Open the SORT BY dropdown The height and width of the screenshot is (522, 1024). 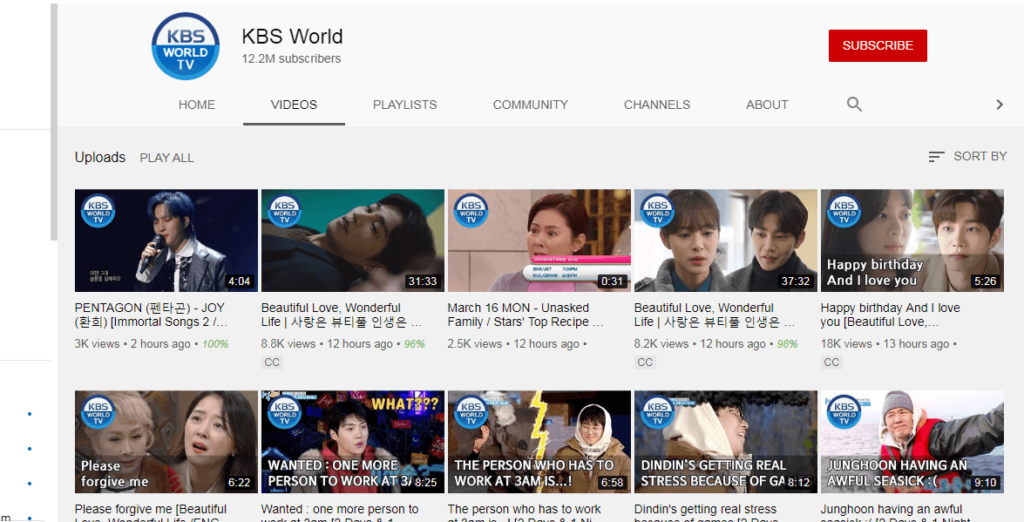coord(967,157)
